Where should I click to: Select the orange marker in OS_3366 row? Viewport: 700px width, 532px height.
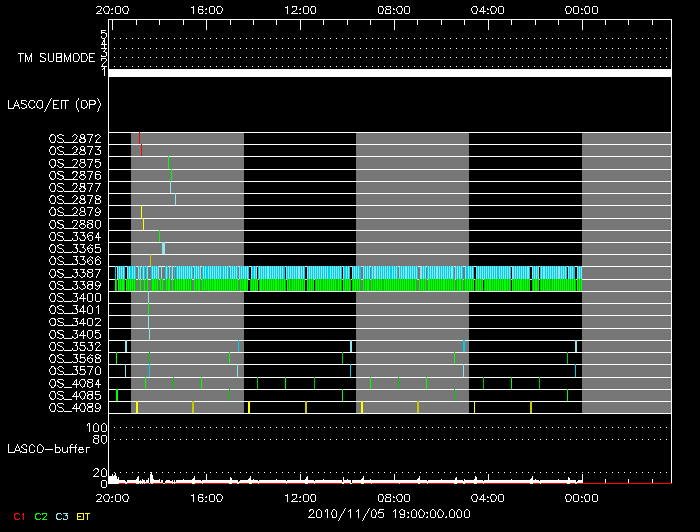[150, 260]
